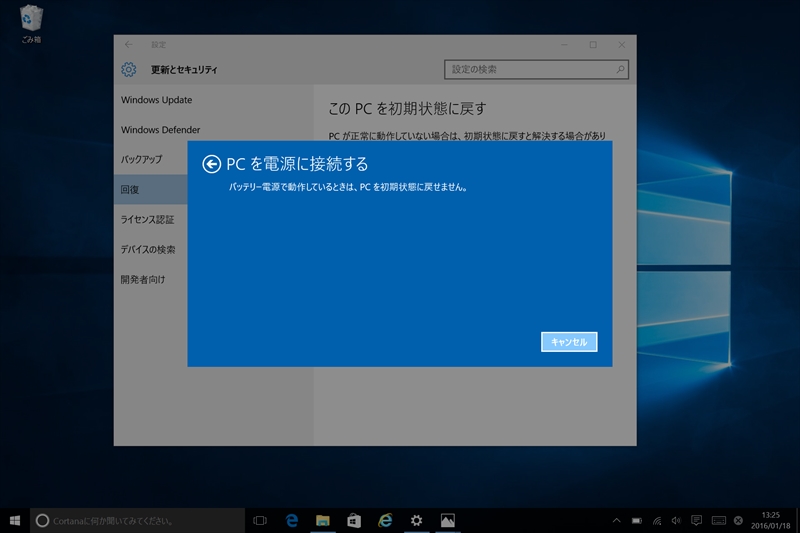Click the magnifier icon in the settings search box

pos(620,69)
